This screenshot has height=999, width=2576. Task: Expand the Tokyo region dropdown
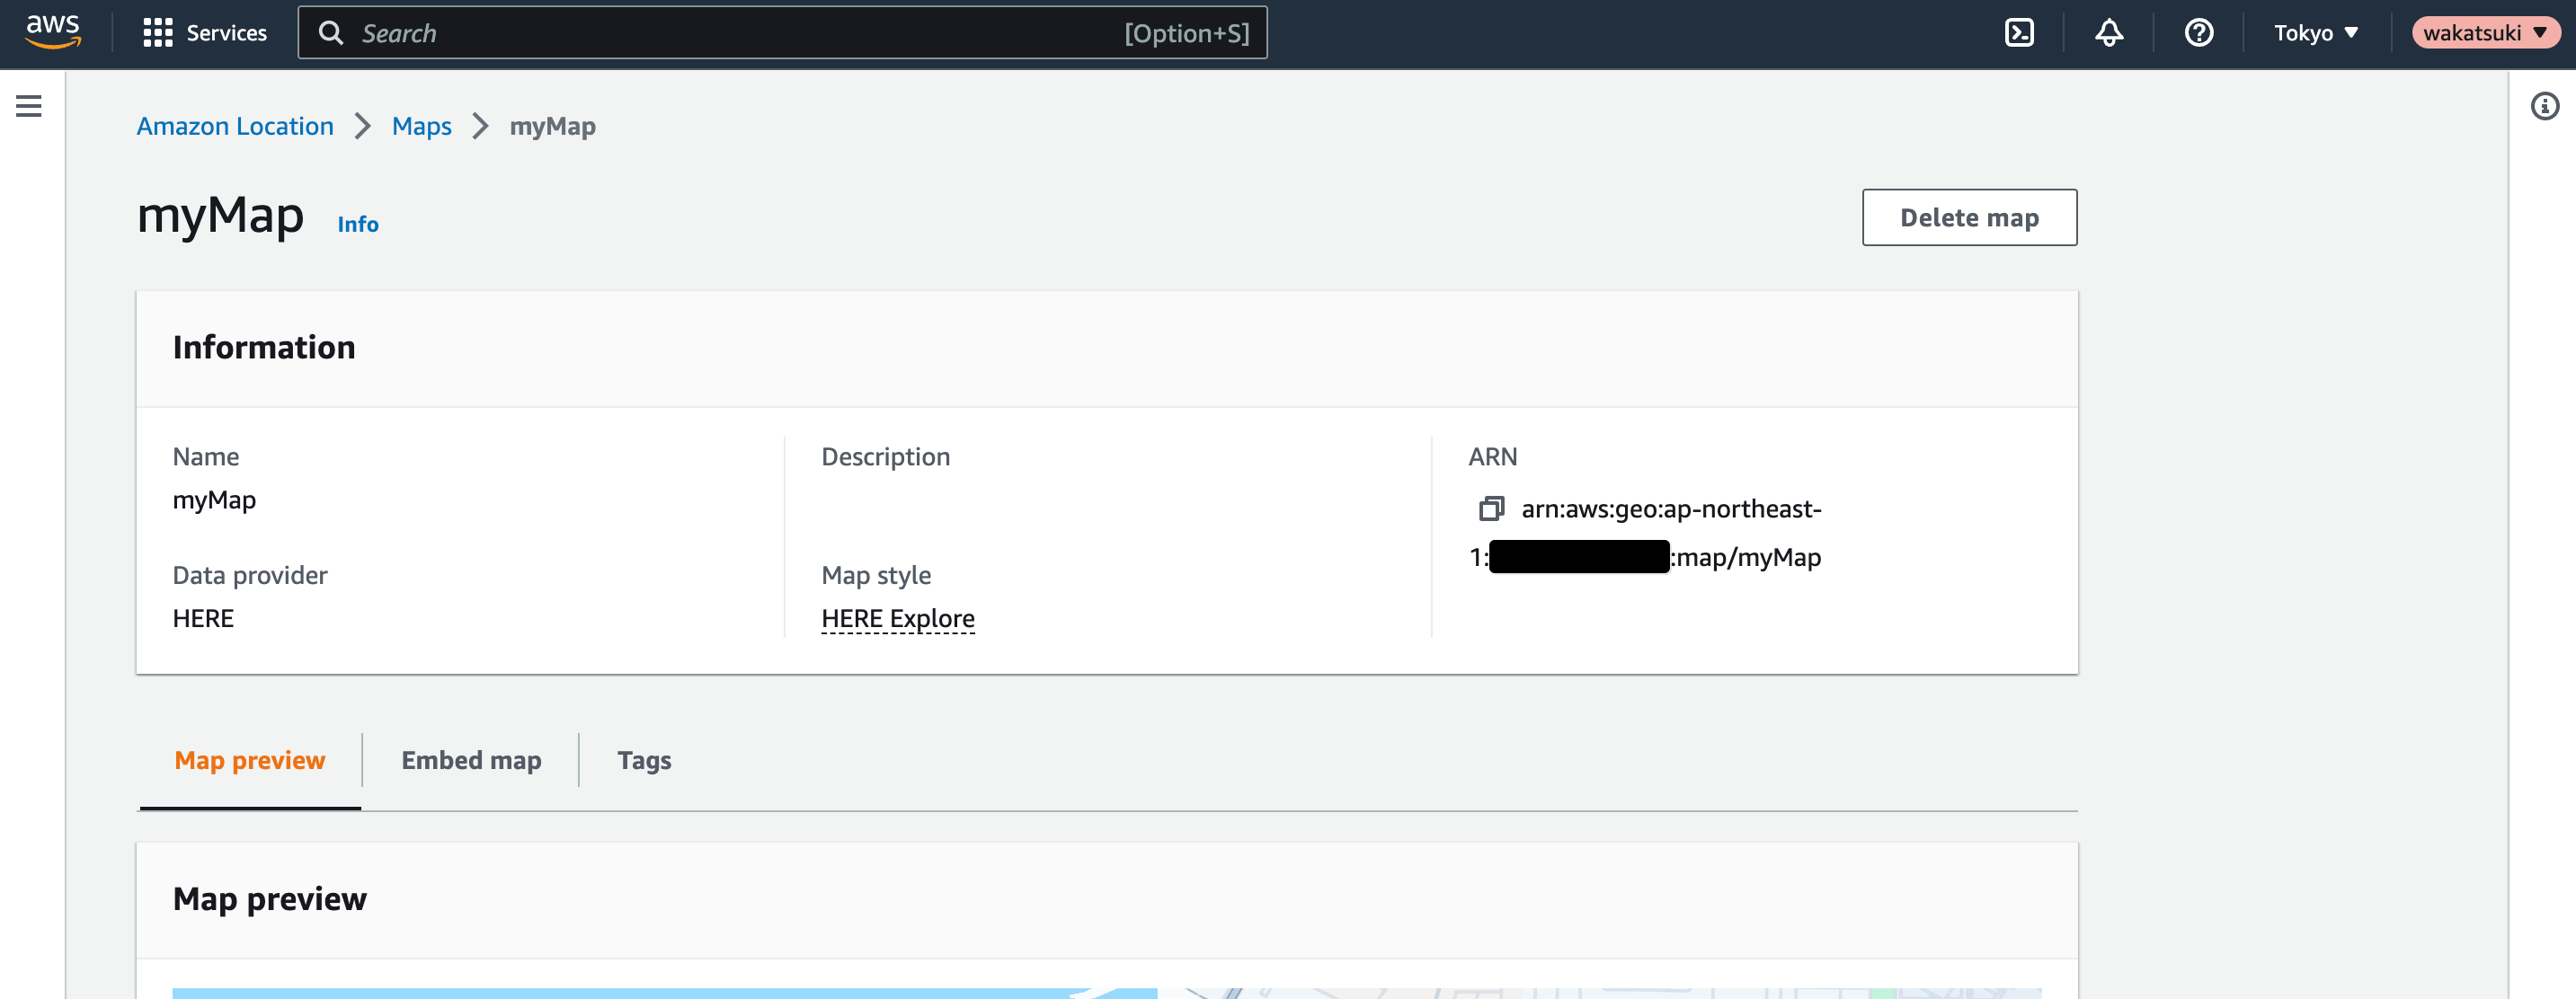[2316, 33]
